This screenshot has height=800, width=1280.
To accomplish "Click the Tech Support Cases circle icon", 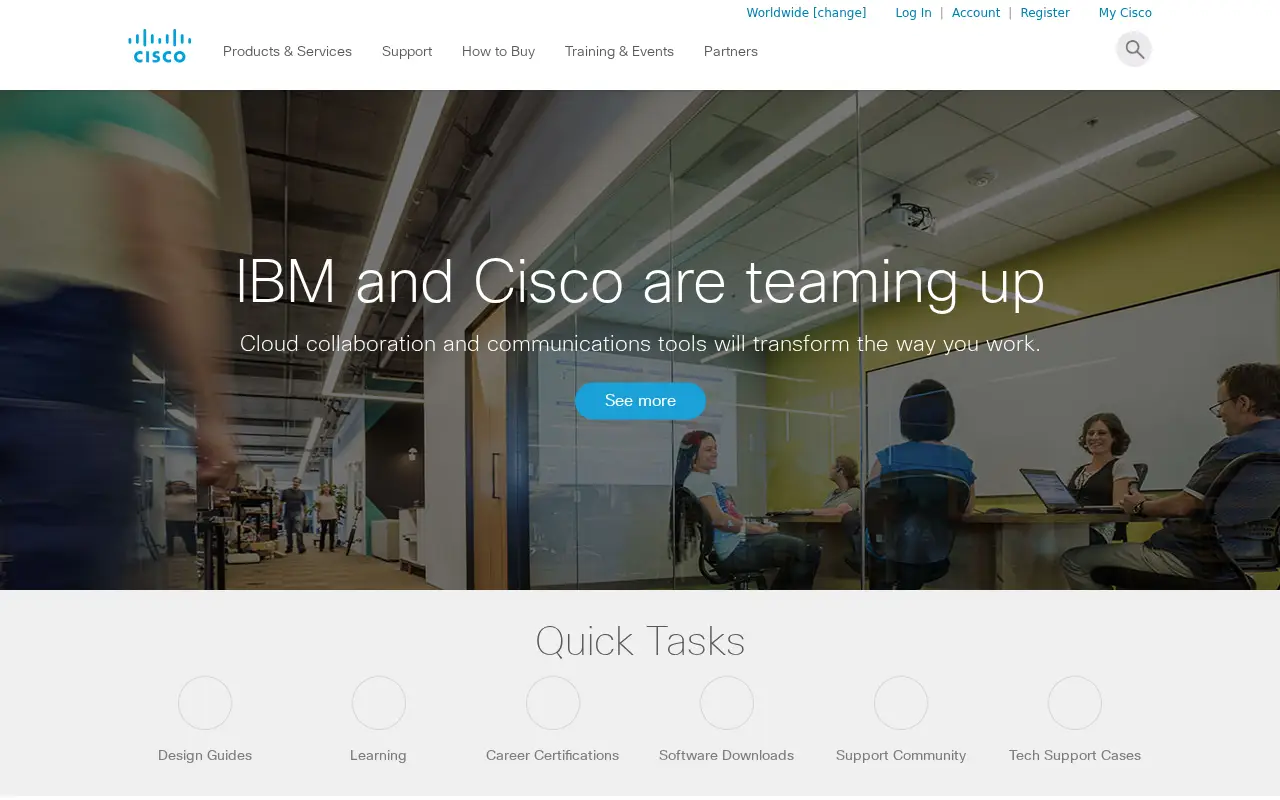I will (1075, 703).
